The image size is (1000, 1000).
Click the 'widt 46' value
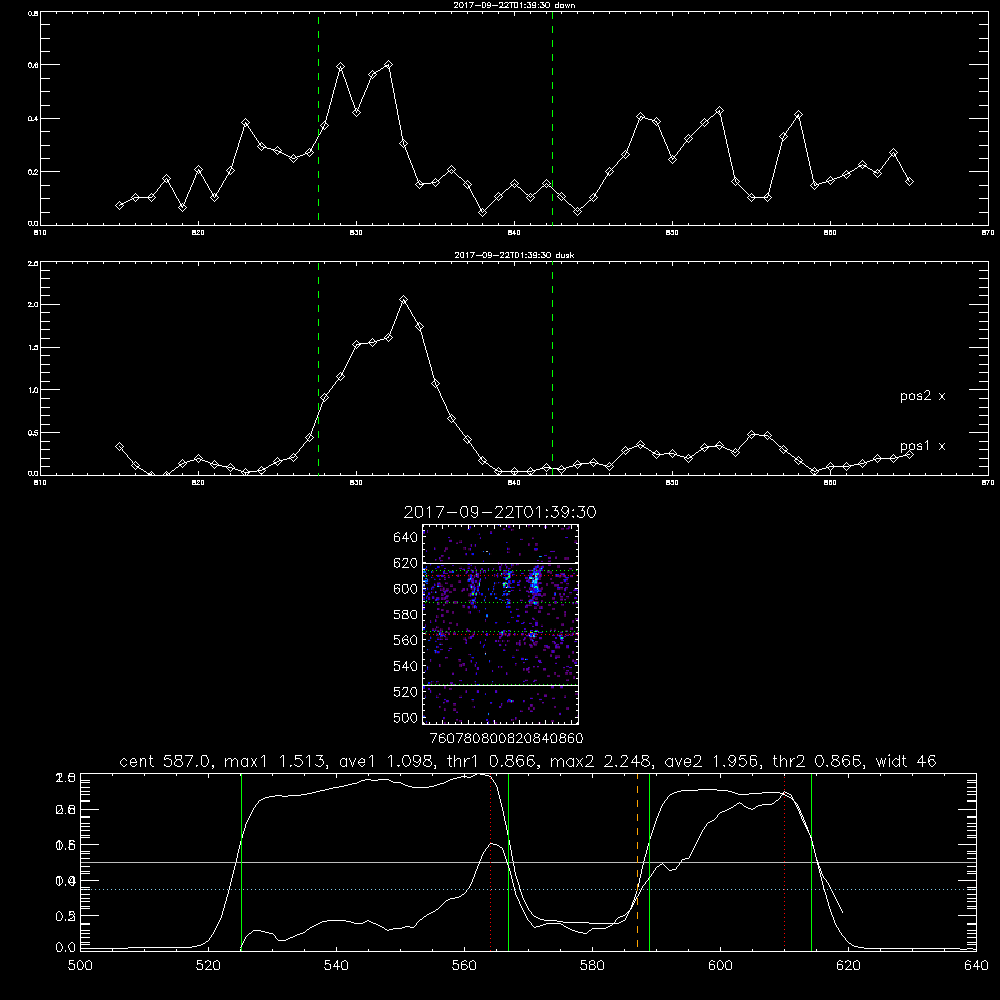tap(906, 761)
